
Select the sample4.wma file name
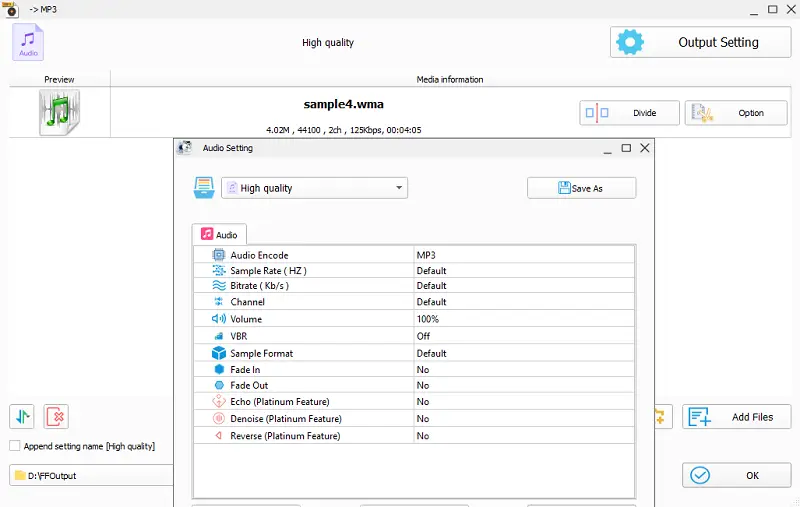(343, 104)
